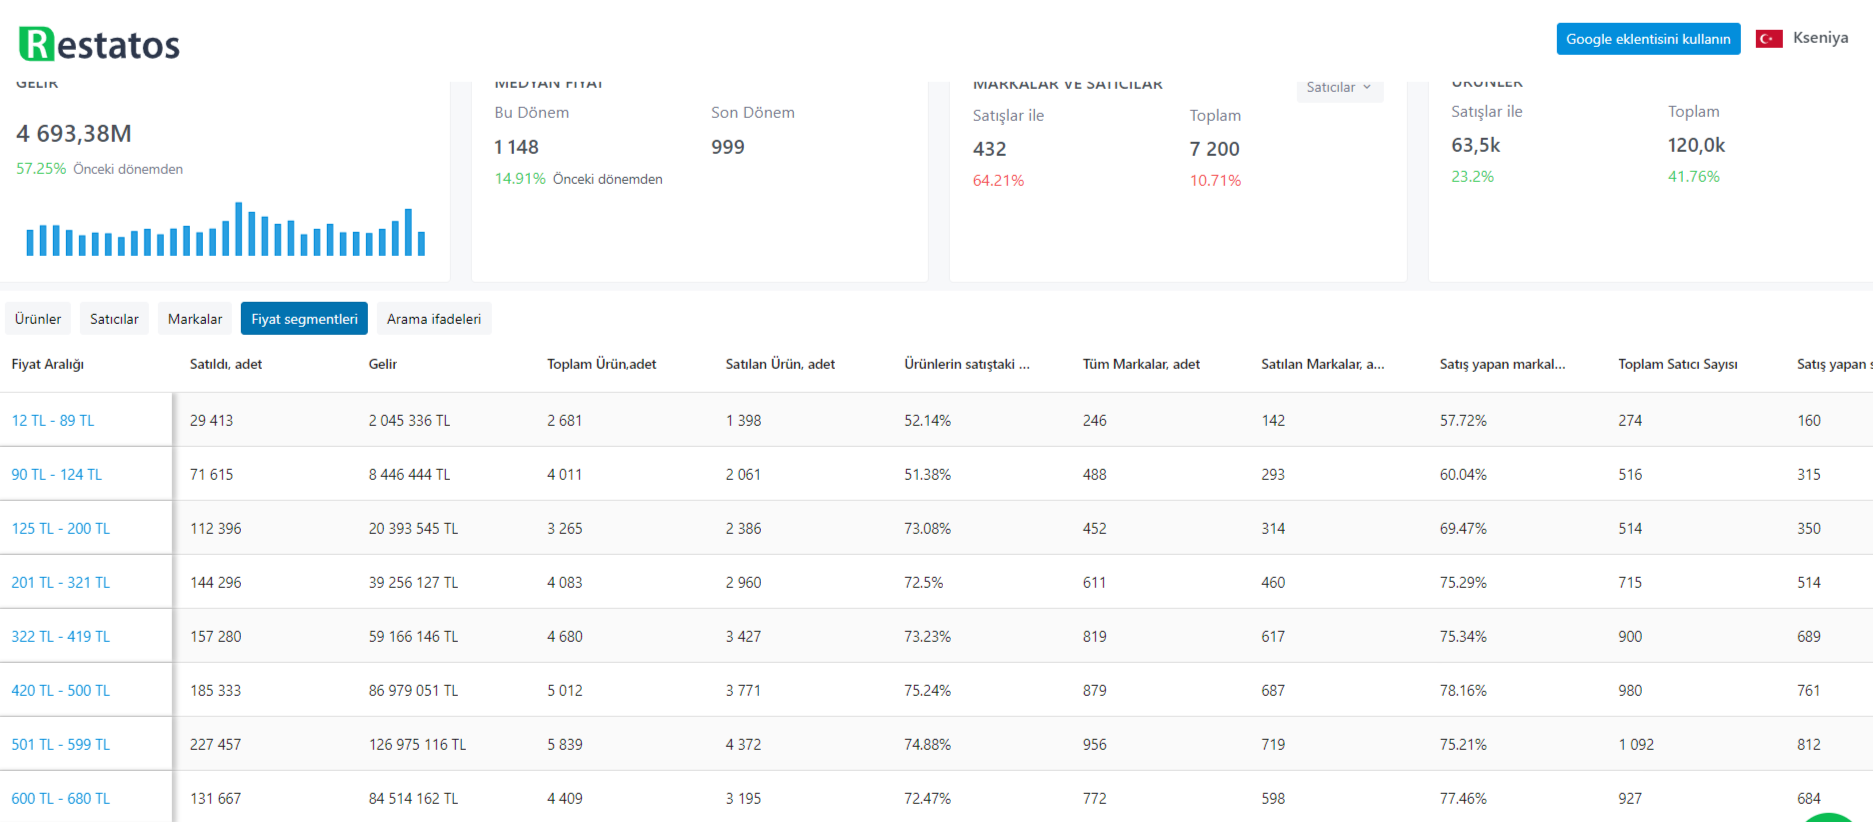Open the 125 TL - 200 TL segment

pyautogui.click(x=61, y=529)
